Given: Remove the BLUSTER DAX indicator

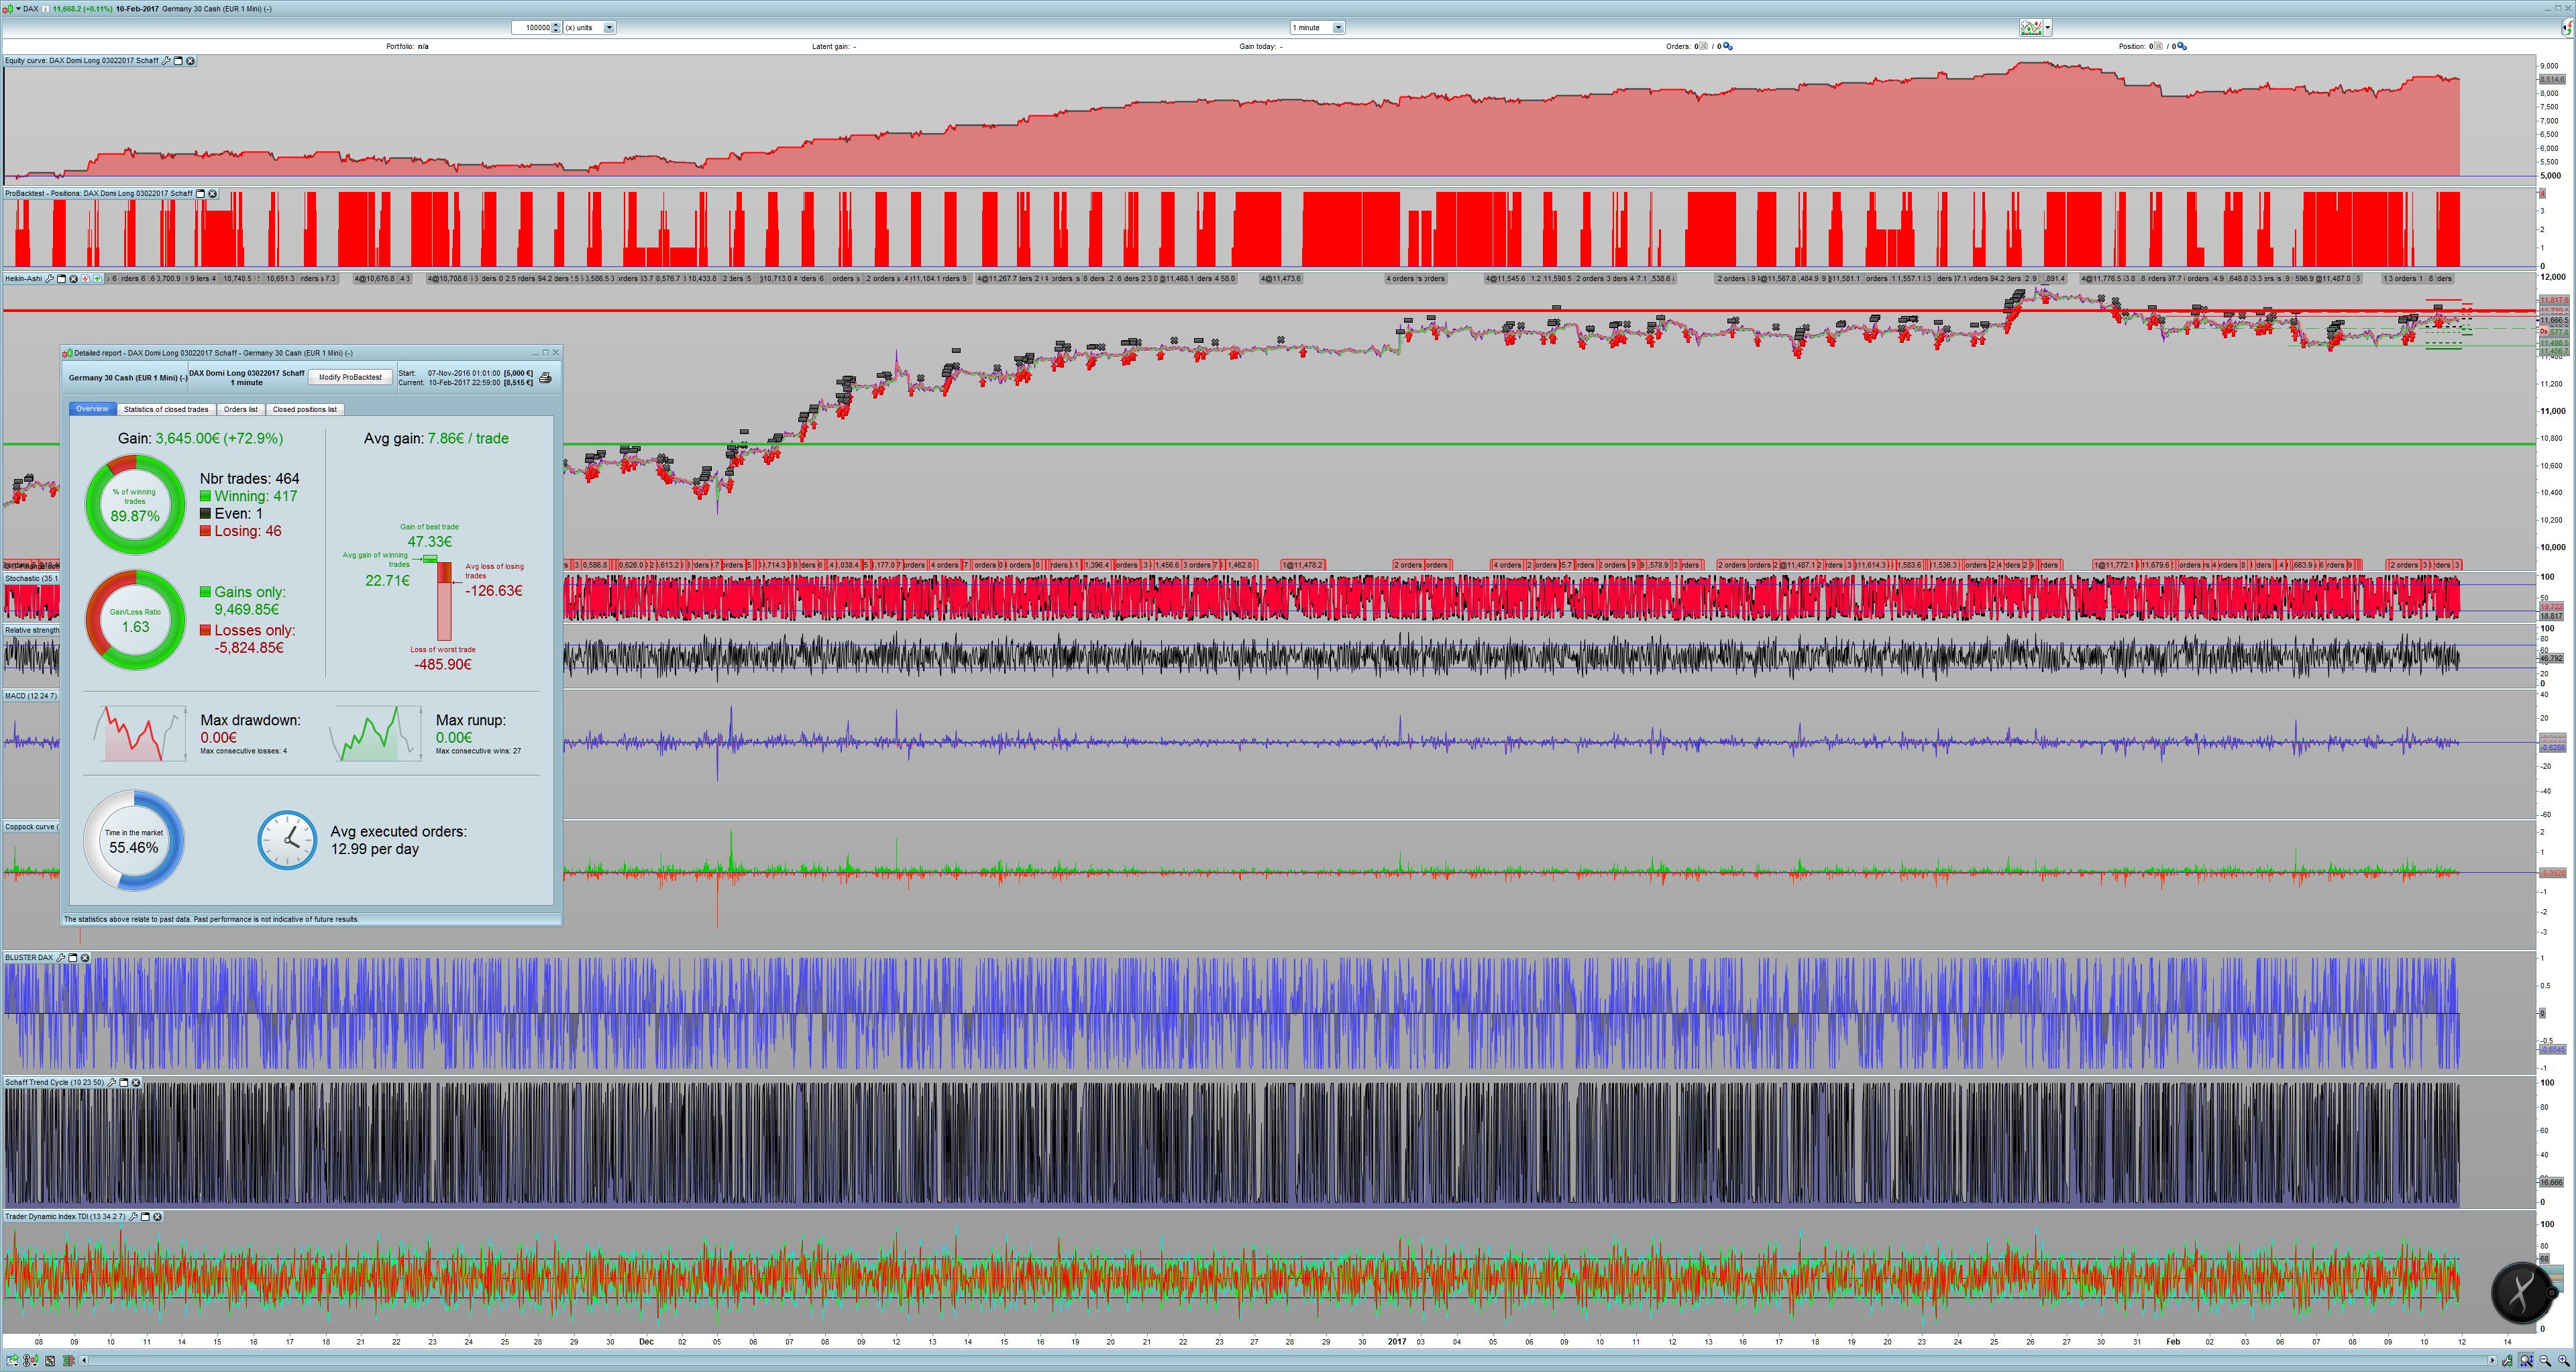Looking at the screenshot, I should 85,958.
